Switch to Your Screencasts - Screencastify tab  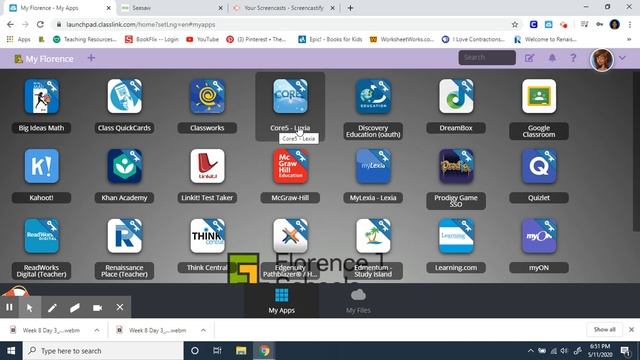pyautogui.click(x=284, y=8)
